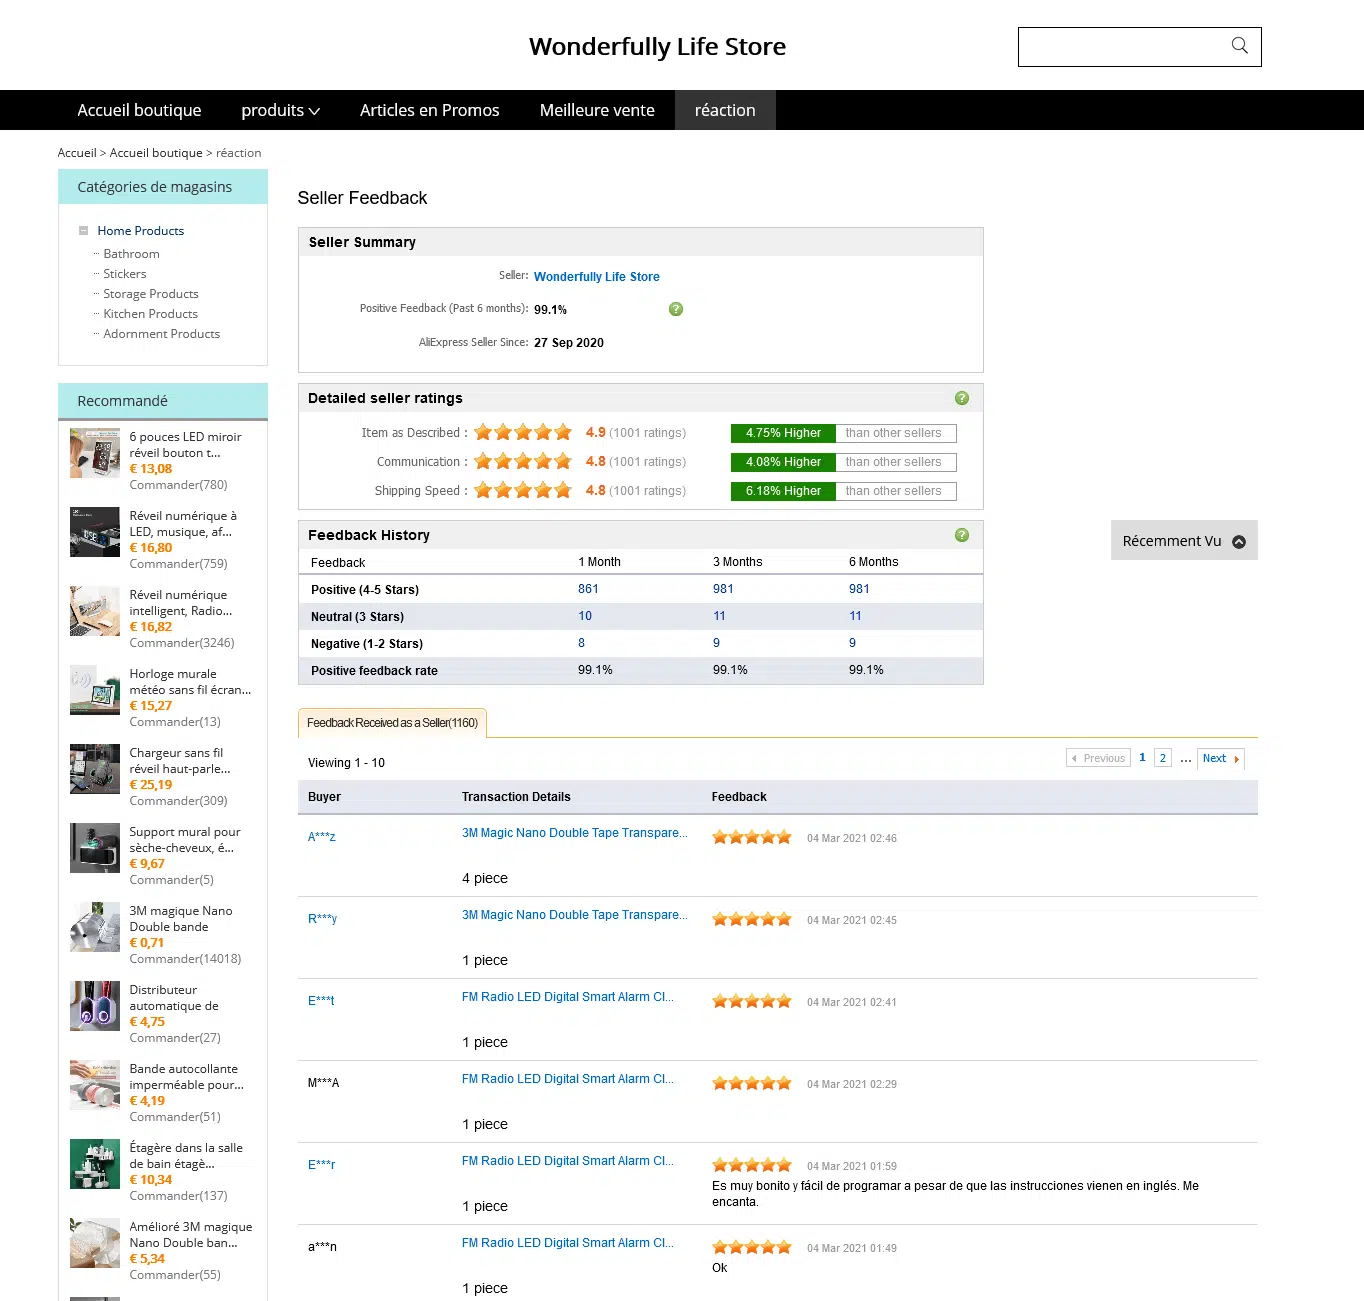Open the Meilleure vente menu item
This screenshot has height=1301, width=1364.
597,110
